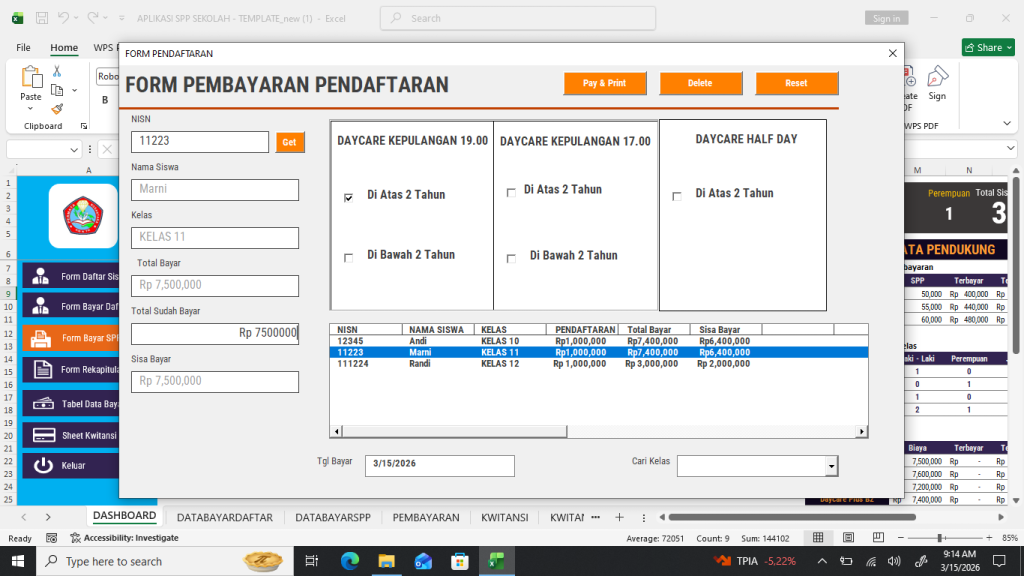Open Sheet Kwitansi via card icon
This screenshot has width=1024, height=576.
click(x=42, y=435)
